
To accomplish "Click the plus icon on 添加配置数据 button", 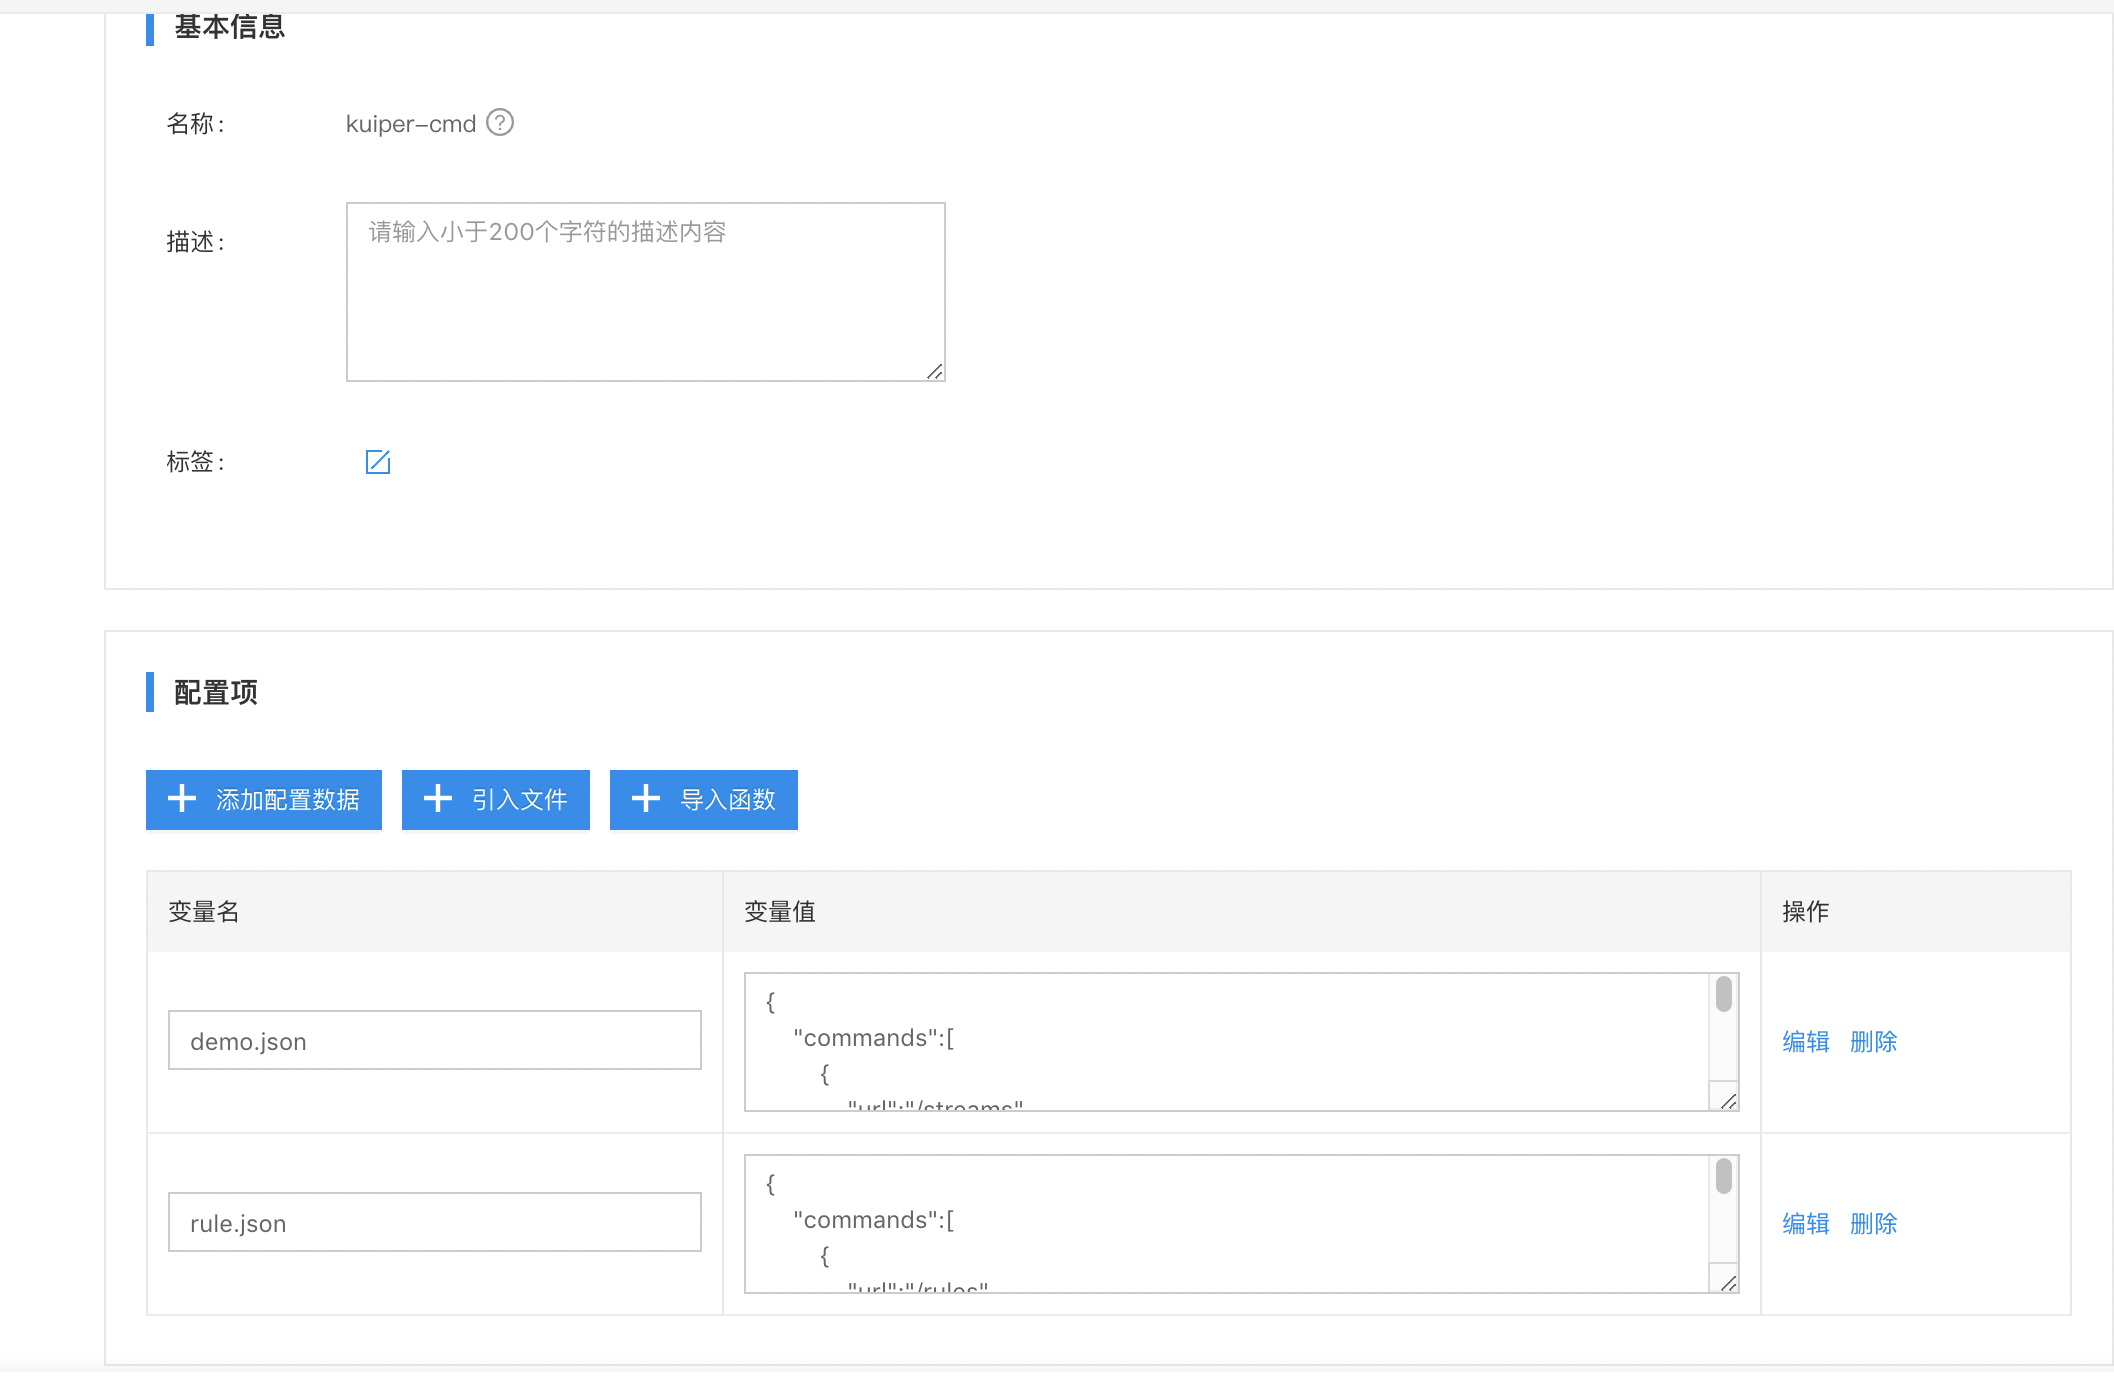I will (x=182, y=799).
